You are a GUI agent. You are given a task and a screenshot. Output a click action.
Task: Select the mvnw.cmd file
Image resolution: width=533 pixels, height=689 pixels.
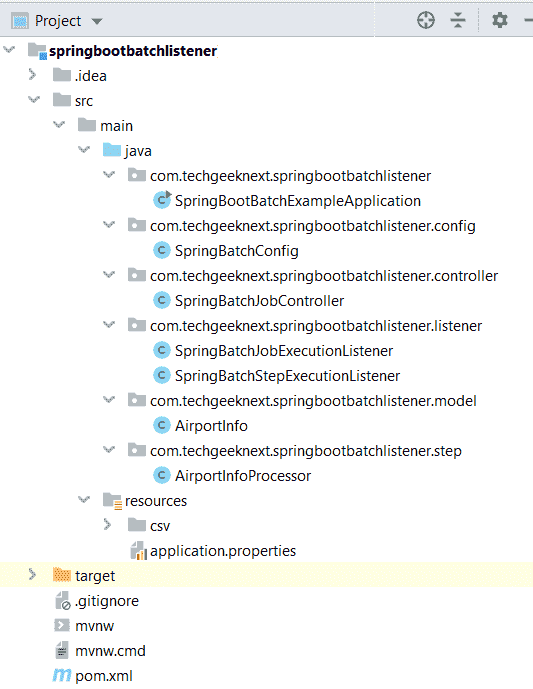pyautogui.click(x=110, y=651)
